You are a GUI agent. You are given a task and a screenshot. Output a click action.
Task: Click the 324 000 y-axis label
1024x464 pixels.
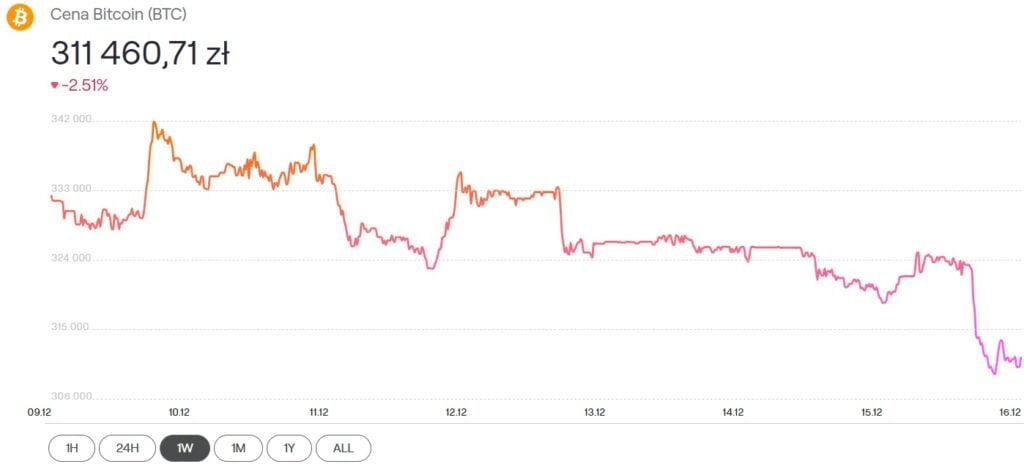click(x=70, y=258)
